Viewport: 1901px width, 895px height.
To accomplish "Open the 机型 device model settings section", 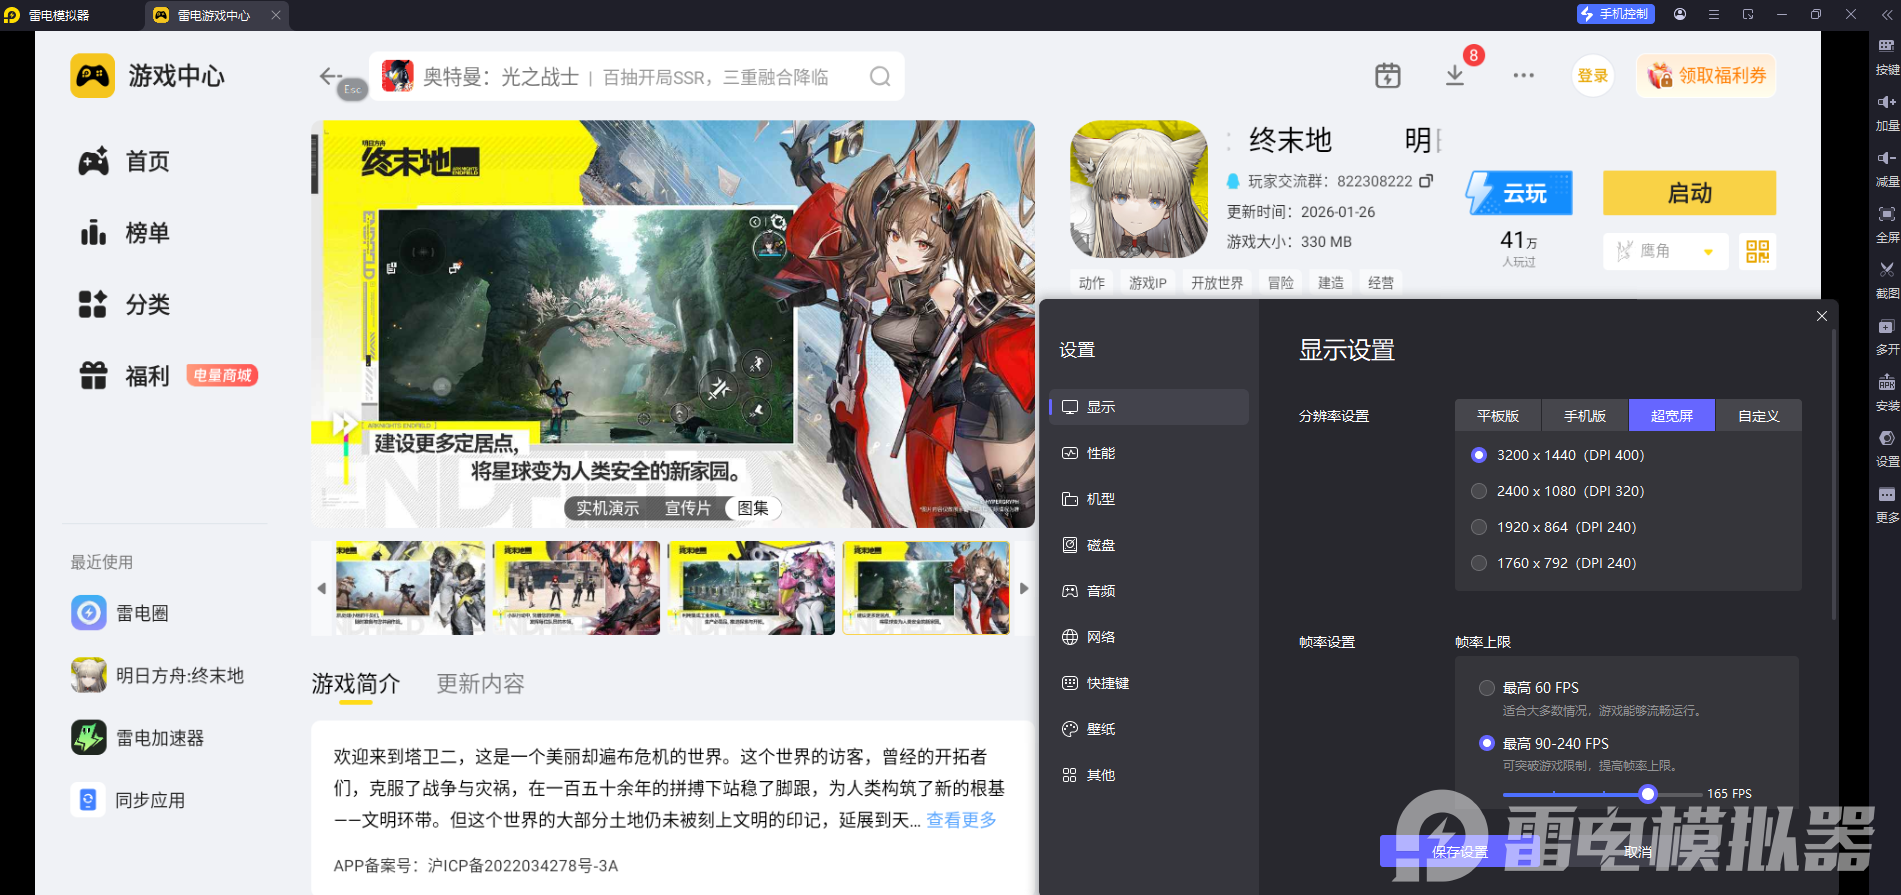I will pyautogui.click(x=1149, y=499).
